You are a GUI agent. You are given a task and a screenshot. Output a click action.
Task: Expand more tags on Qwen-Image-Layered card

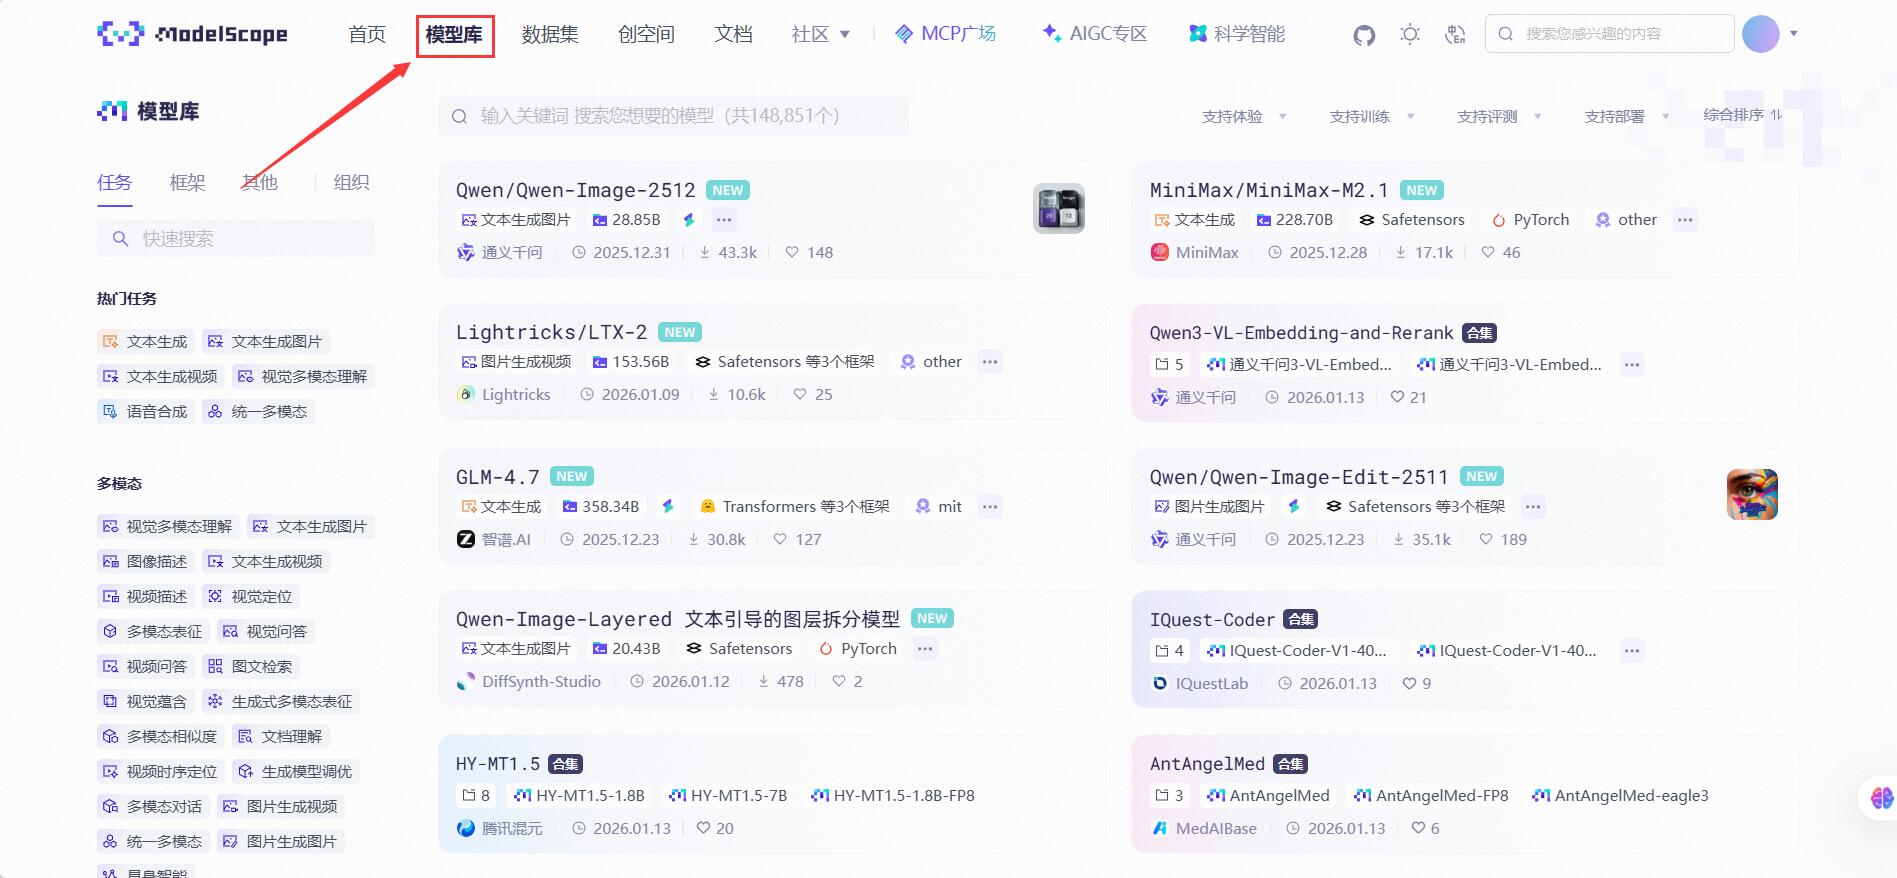925,649
